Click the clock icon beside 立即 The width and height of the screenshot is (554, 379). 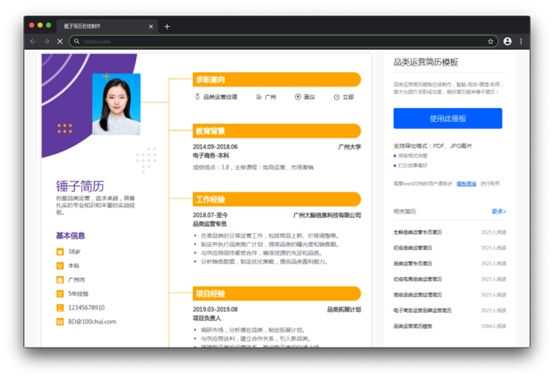(x=337, y=97)
